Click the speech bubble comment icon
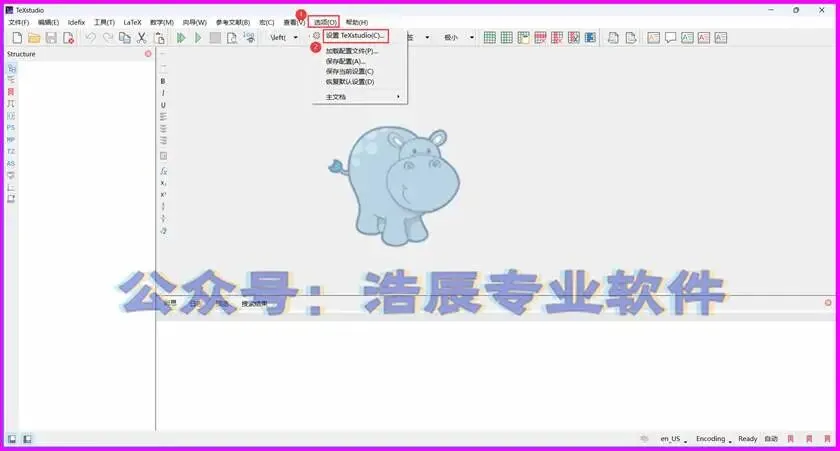This screenshot has height=451, width=840. (670, 37)
